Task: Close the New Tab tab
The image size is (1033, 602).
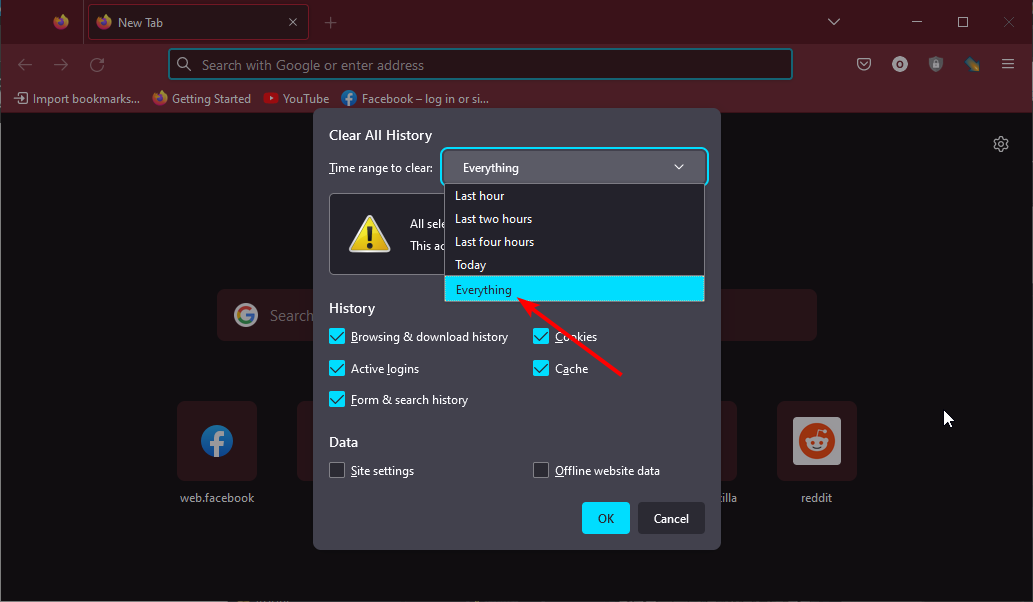Action: [x=293, y=22]
